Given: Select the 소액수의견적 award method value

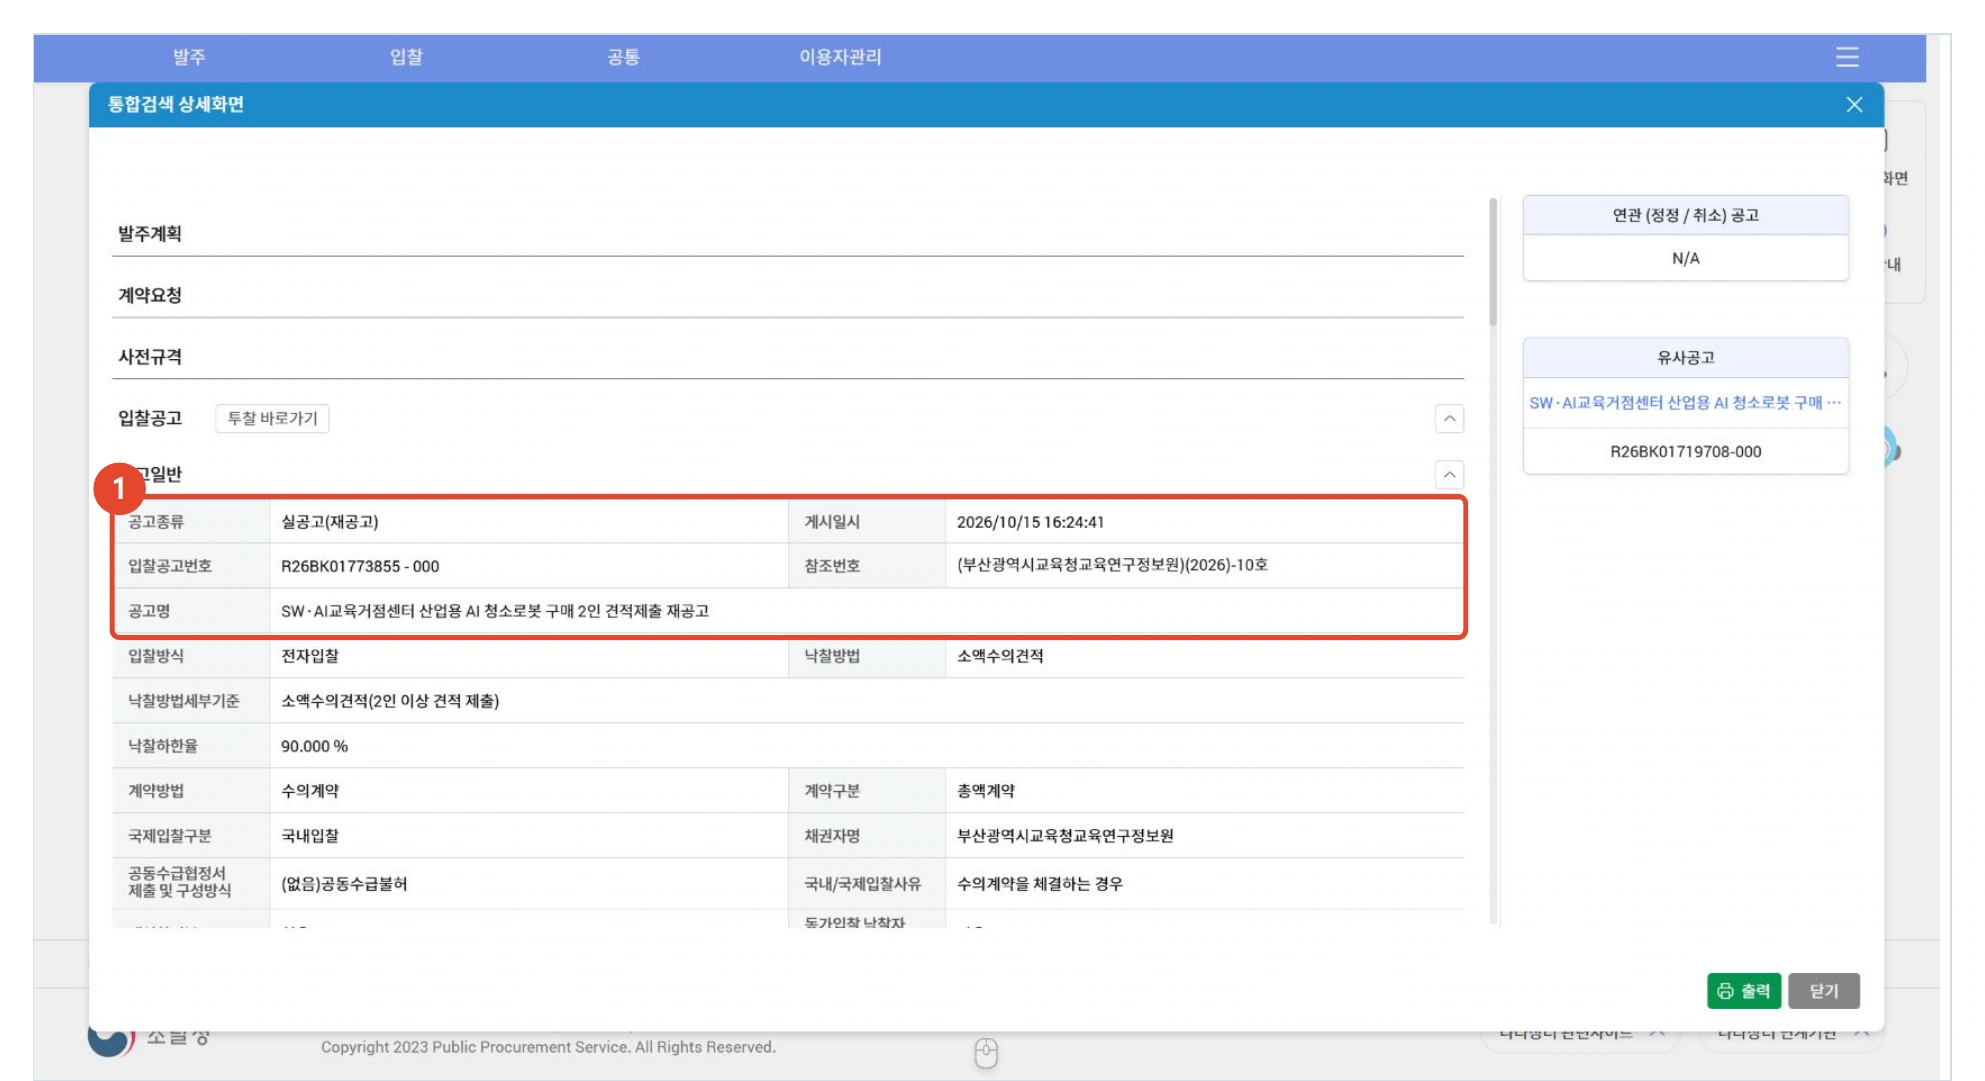Looking at the screenshot, I should click(x=1000, y=656).
